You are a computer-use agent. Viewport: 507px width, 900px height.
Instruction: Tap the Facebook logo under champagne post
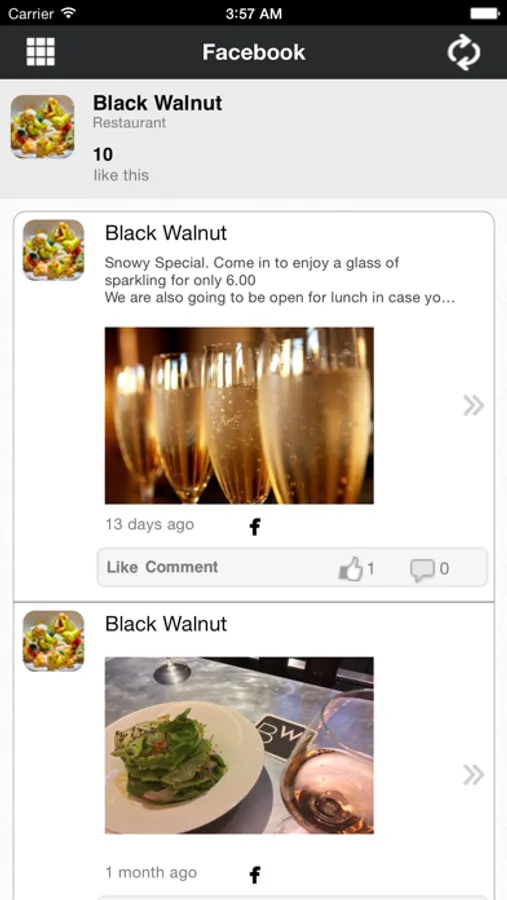pyautogui.click(x=255, y=526)
